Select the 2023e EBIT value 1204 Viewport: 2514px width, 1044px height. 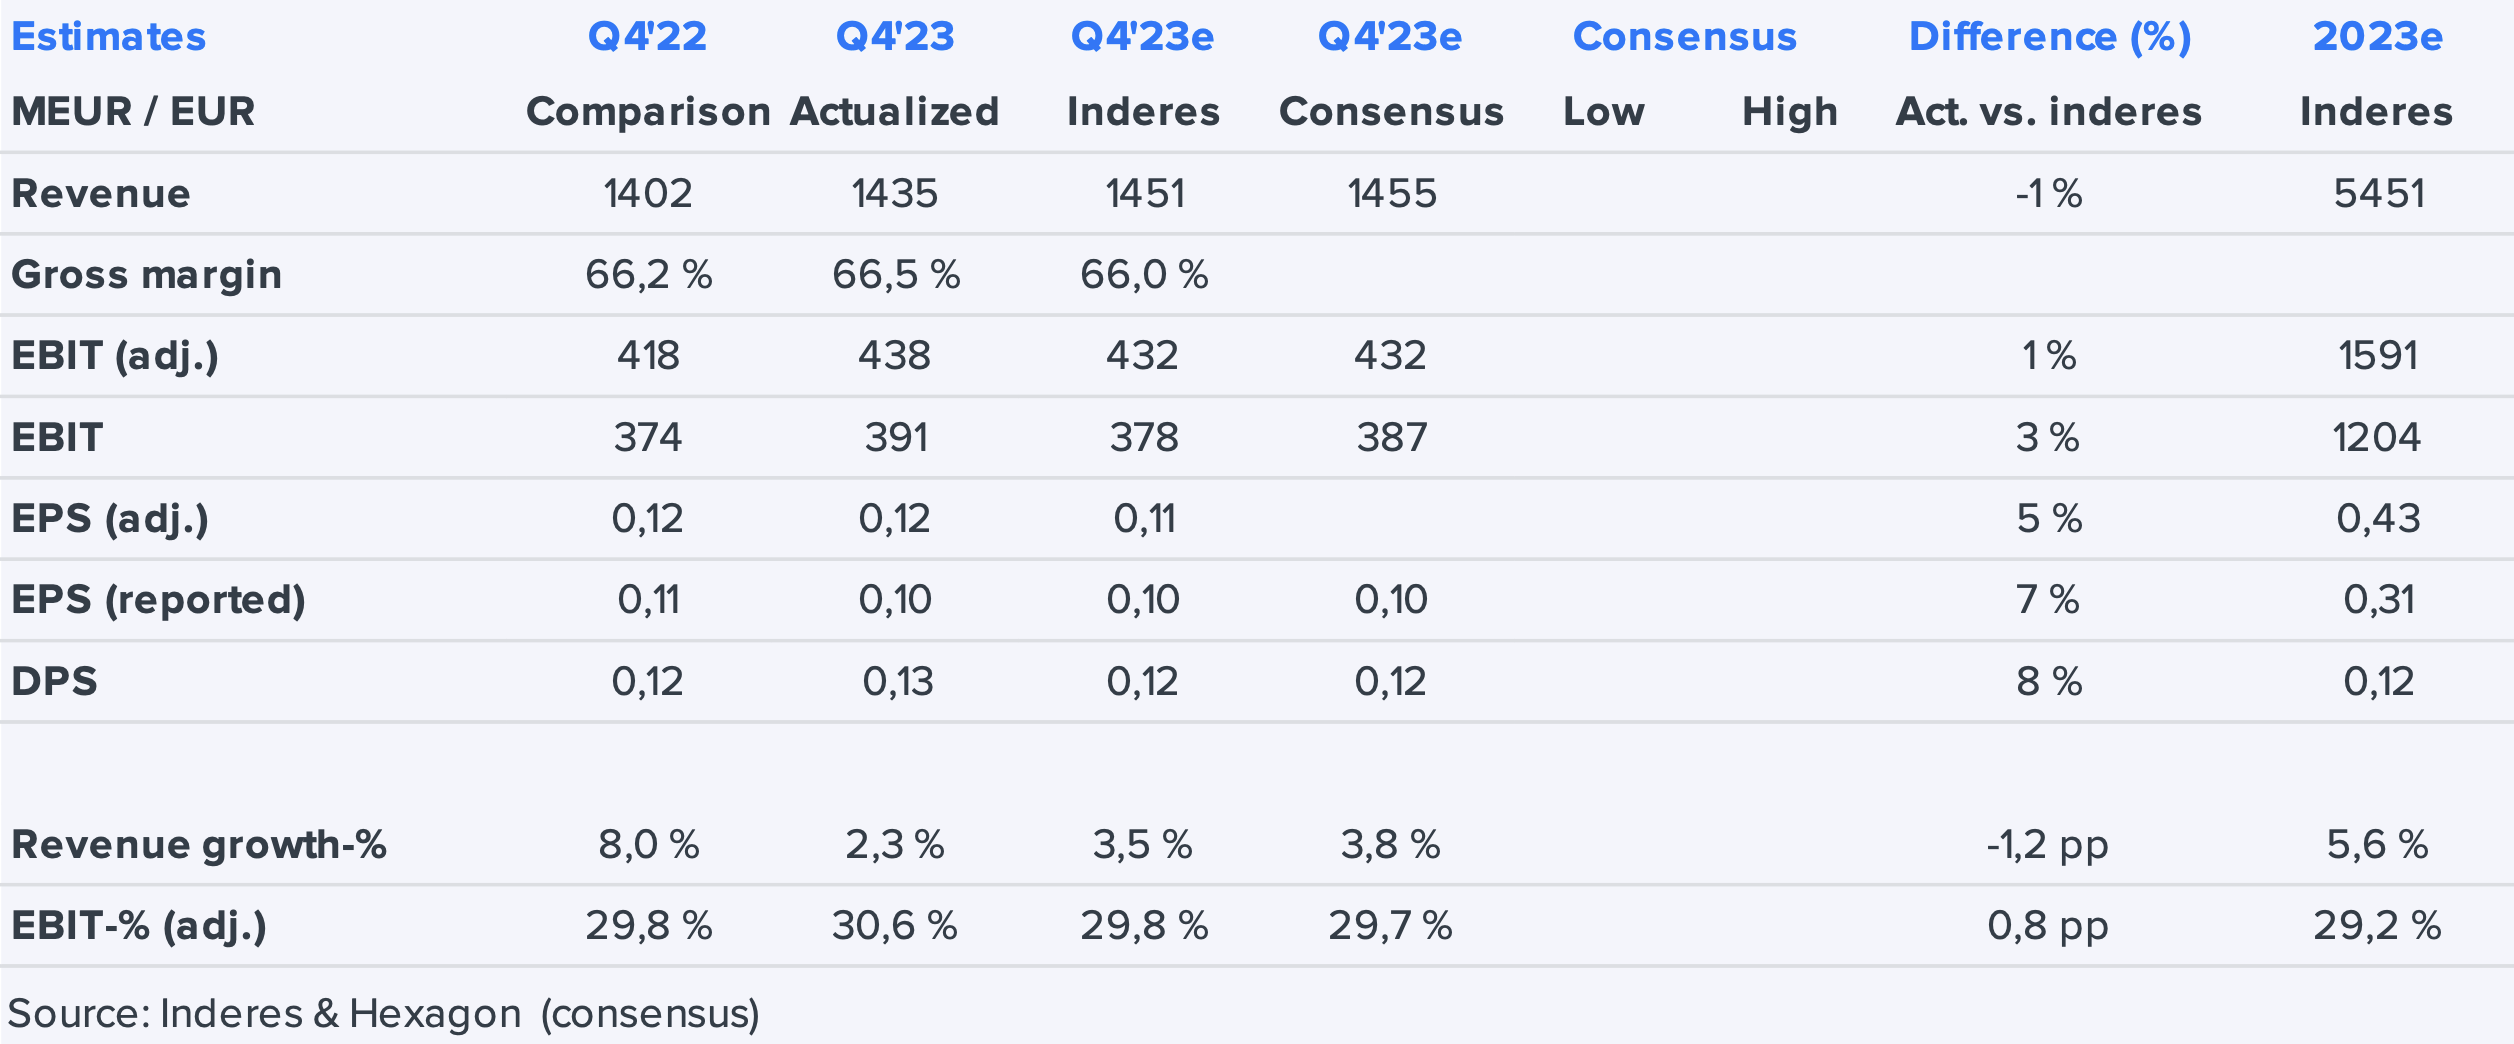(2376, 437)
